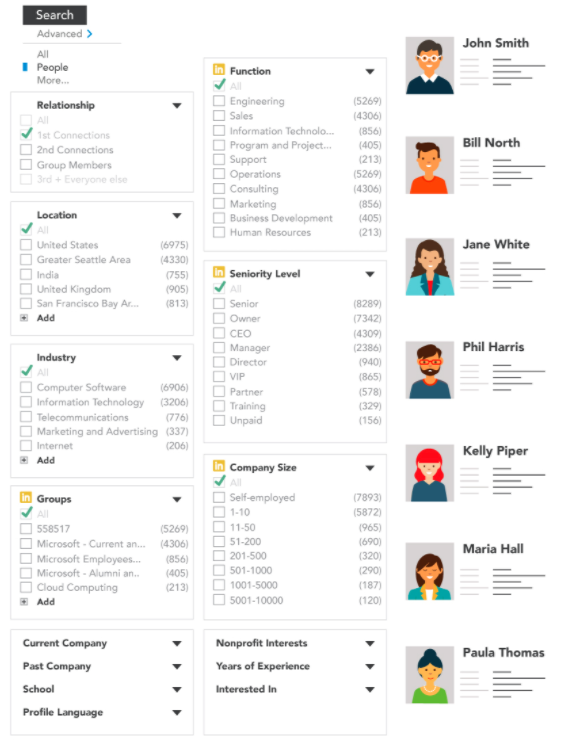The width and height of the screenshot is (581, 743).
Task: Enable the CEO seniority filter
Action: pyautogui.click(x=219, y=333)
